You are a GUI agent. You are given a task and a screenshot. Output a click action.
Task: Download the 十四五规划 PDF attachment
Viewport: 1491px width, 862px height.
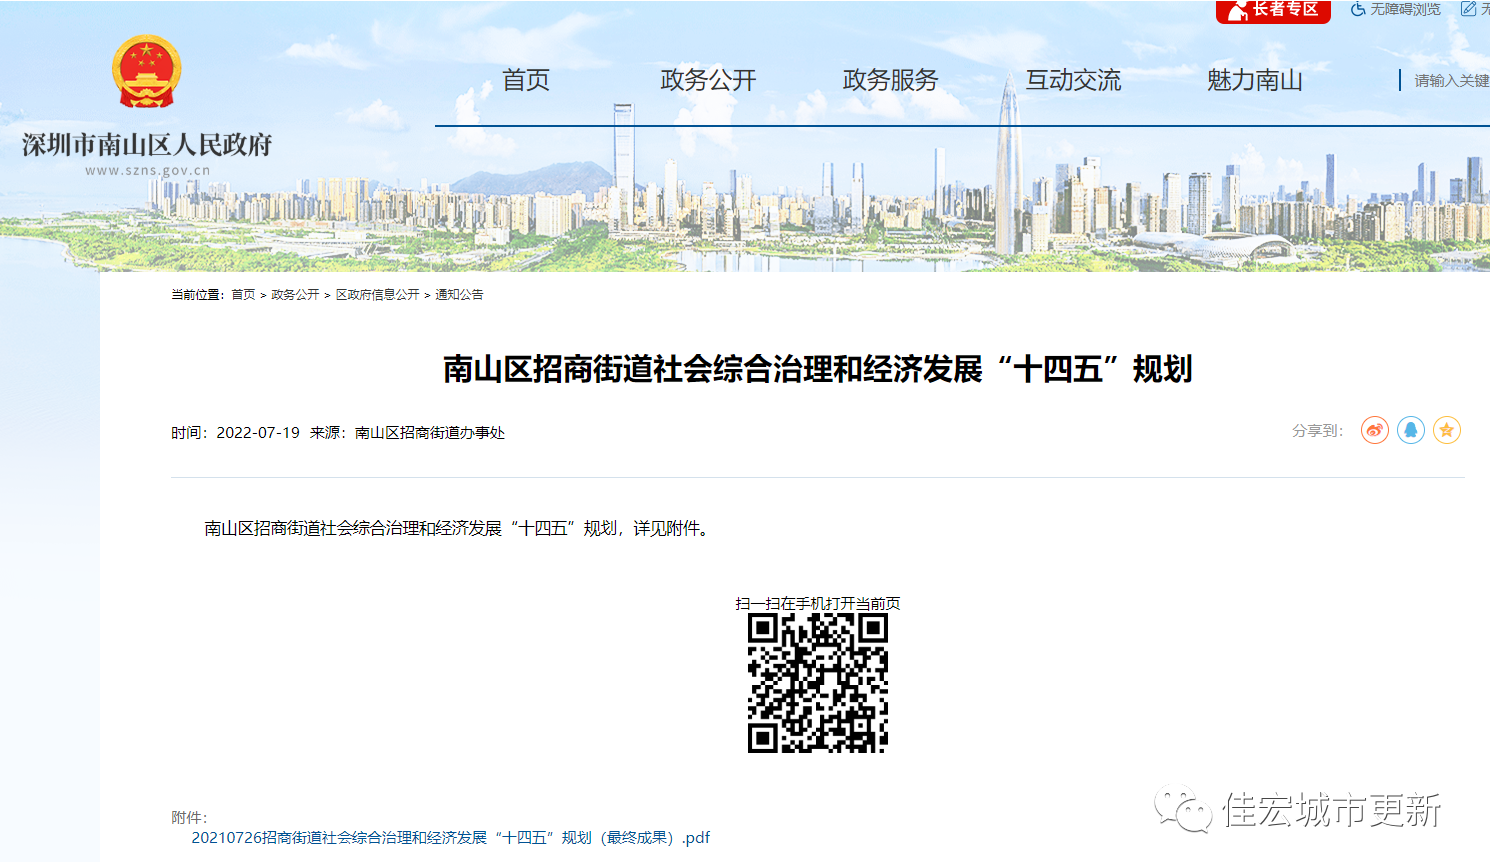[450, 838]
